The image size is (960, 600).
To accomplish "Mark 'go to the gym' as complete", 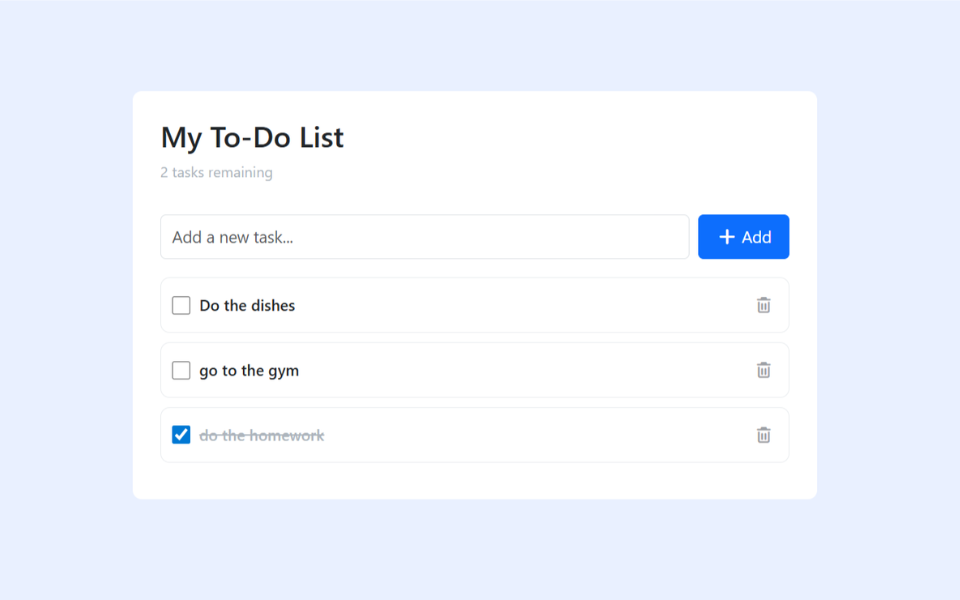I will (181, 370).
